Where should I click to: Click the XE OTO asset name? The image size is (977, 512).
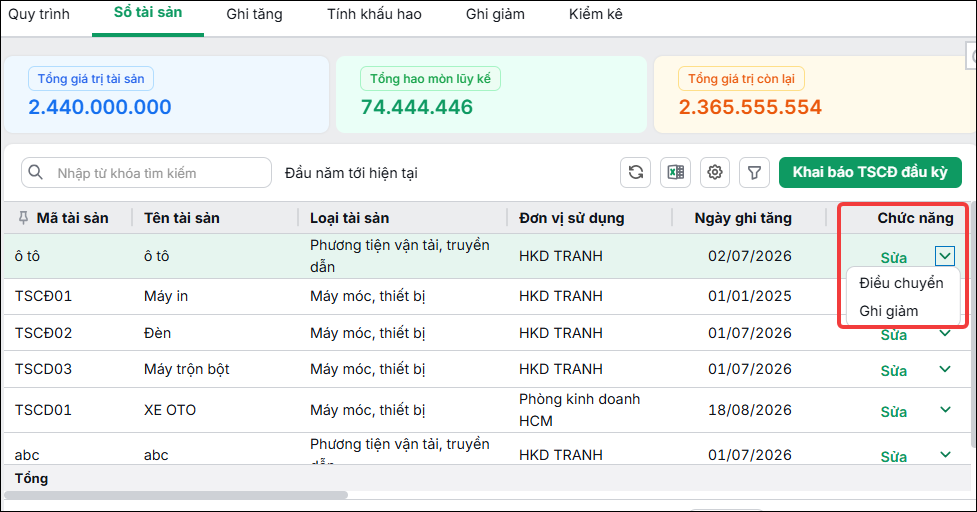point(169,410)
